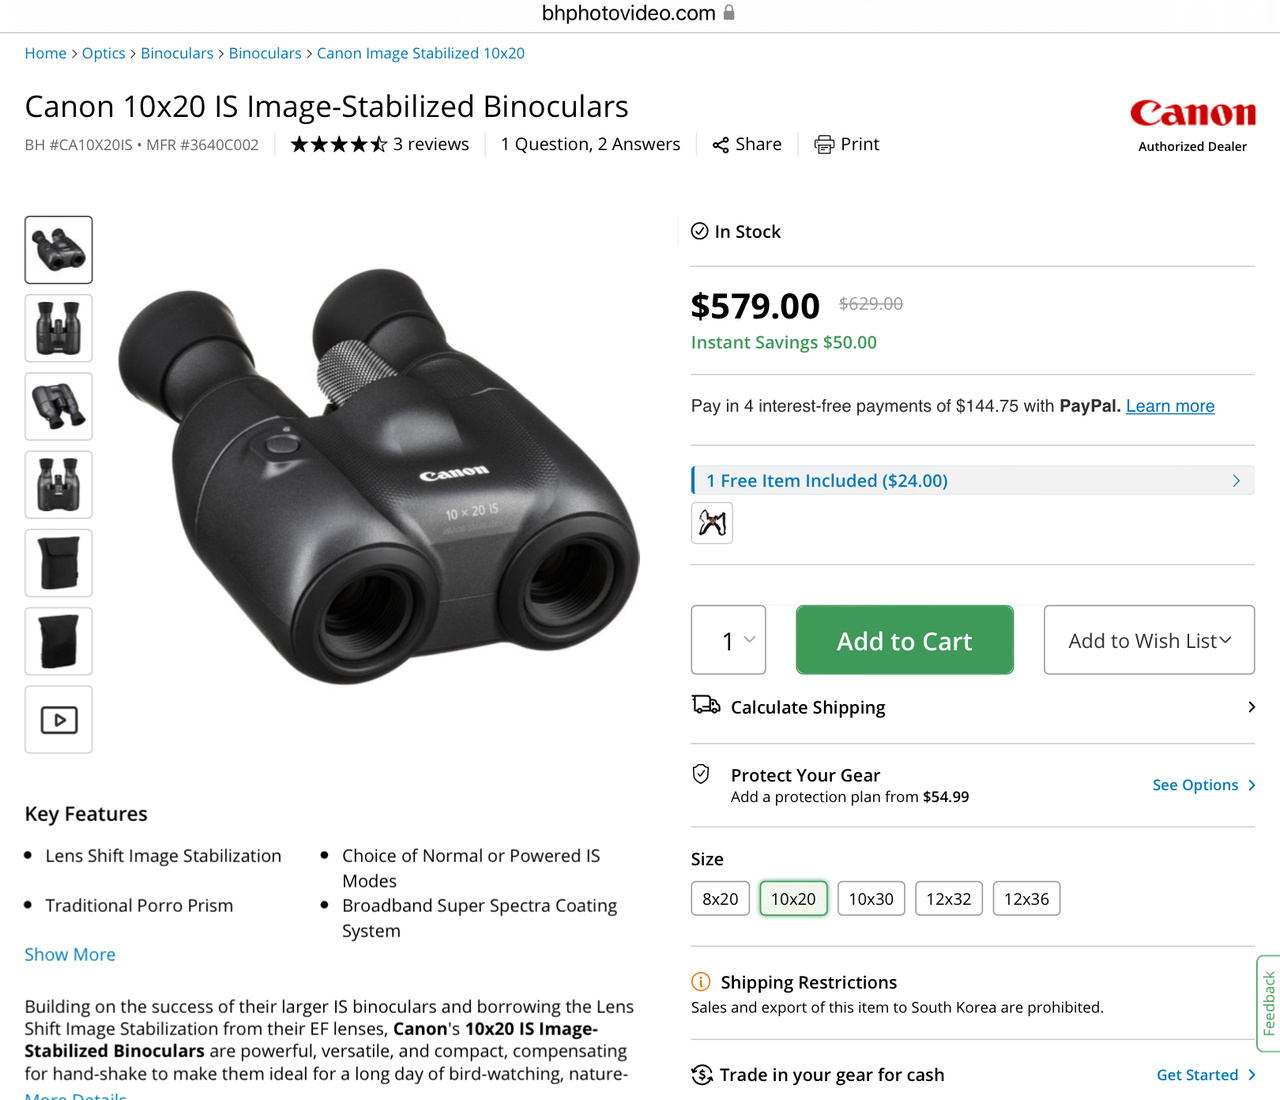The height and width of the screenshot is (1100, 1280).
Task: Click the Calculate Shipping truck icon
Action: coord(706,706)
